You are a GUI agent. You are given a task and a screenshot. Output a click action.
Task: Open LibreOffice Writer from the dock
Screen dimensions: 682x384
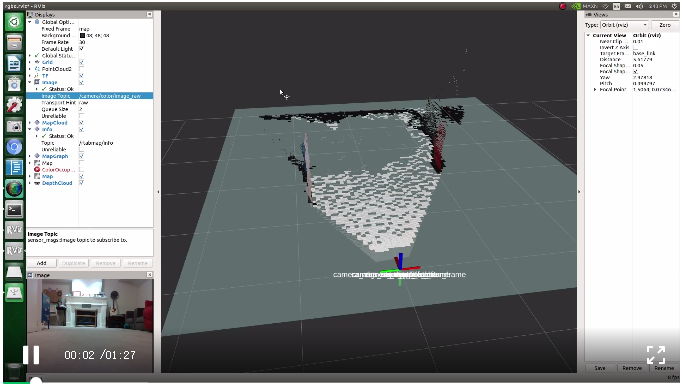coord(14,63)
